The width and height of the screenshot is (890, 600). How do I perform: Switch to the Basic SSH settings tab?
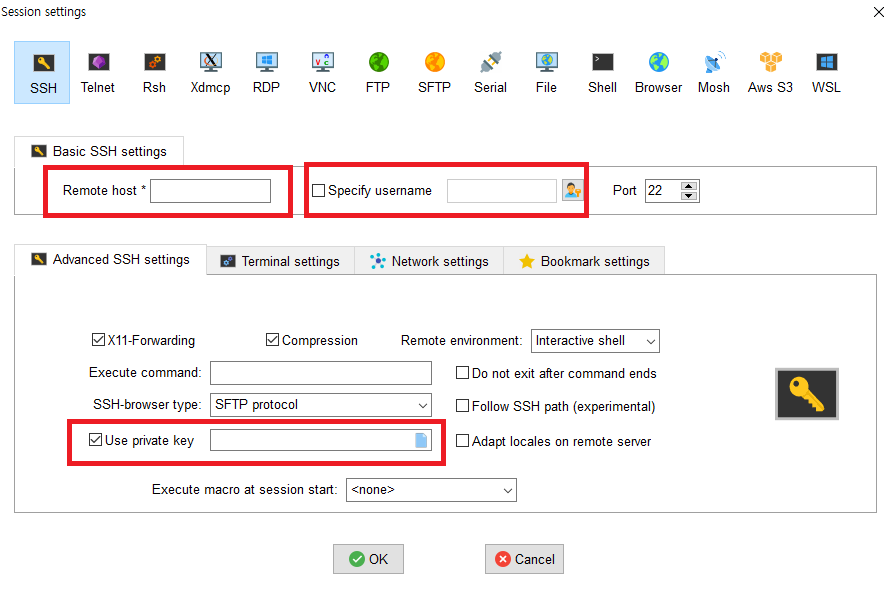(x=99, y=152)
